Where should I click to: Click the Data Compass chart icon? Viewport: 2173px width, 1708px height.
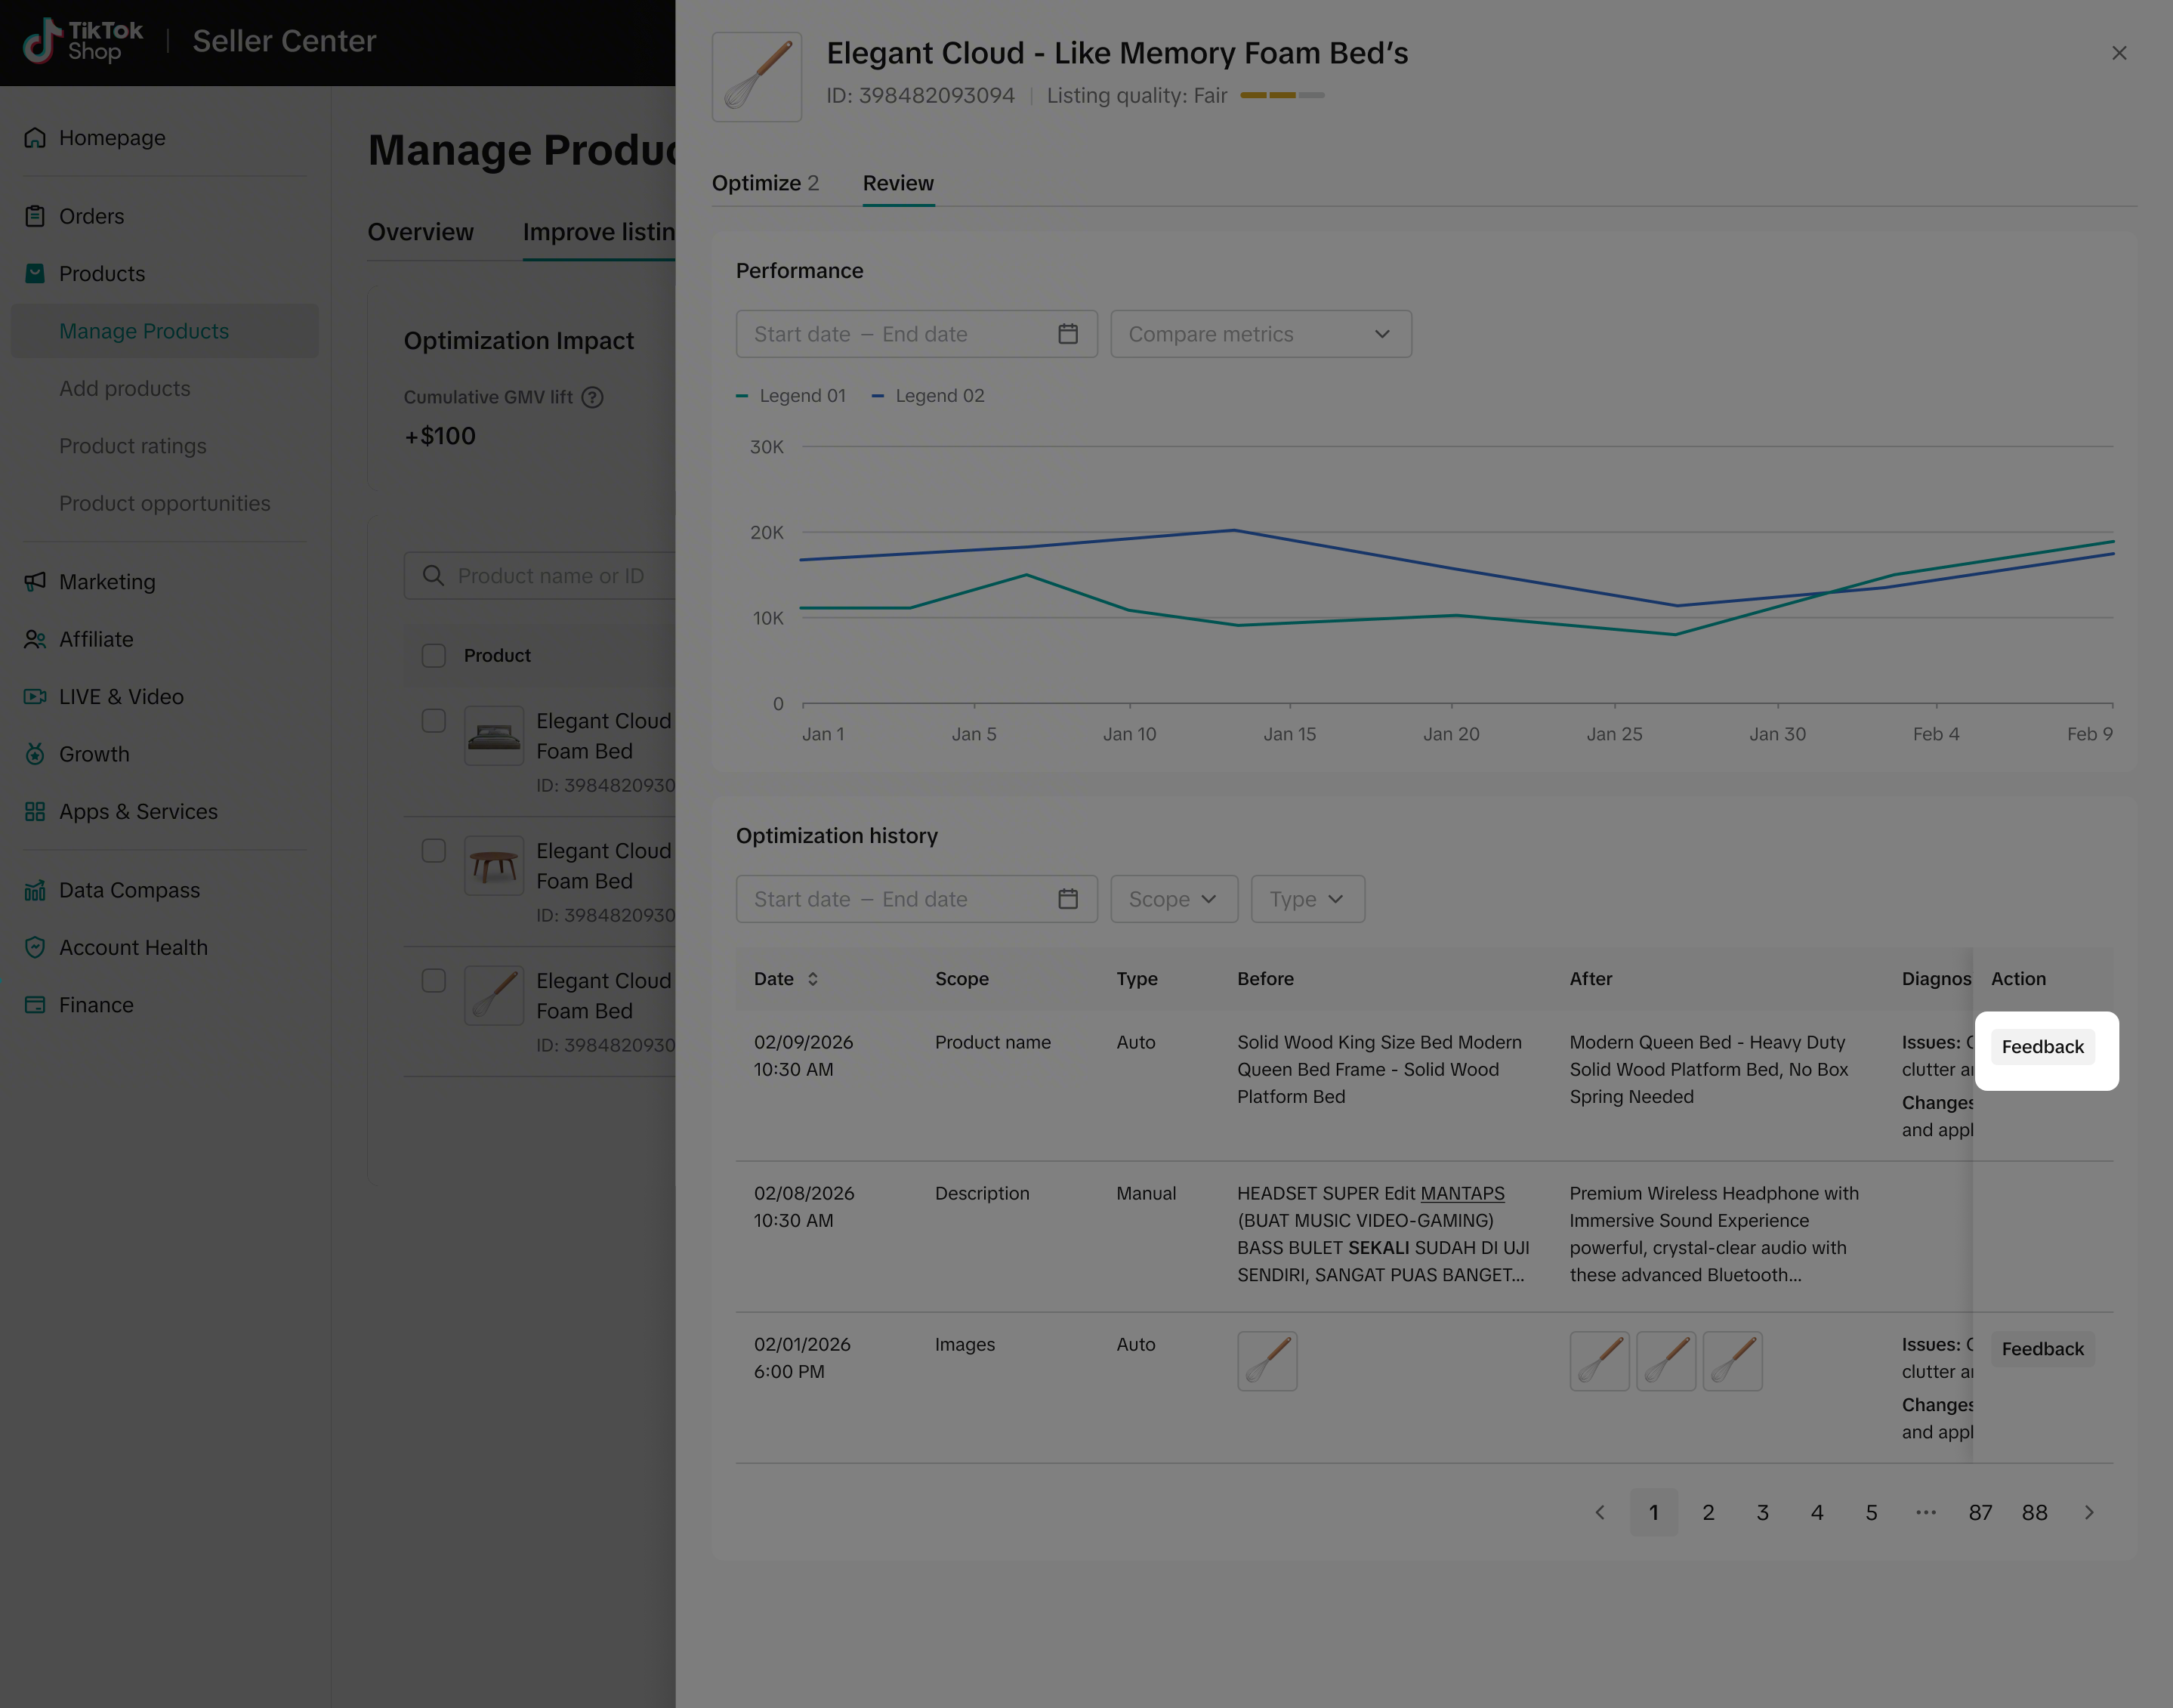35,890
